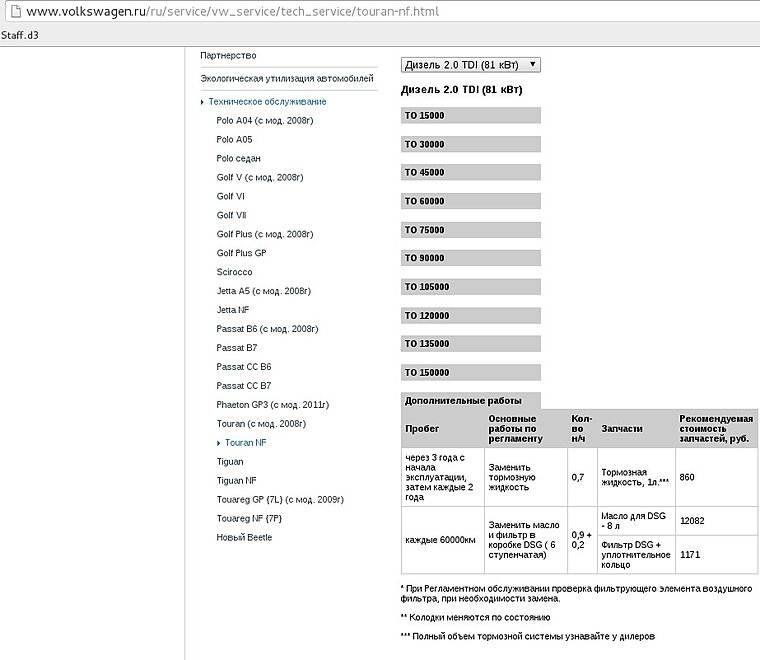Select Polo A05 model link

click(x=234, y=139)
